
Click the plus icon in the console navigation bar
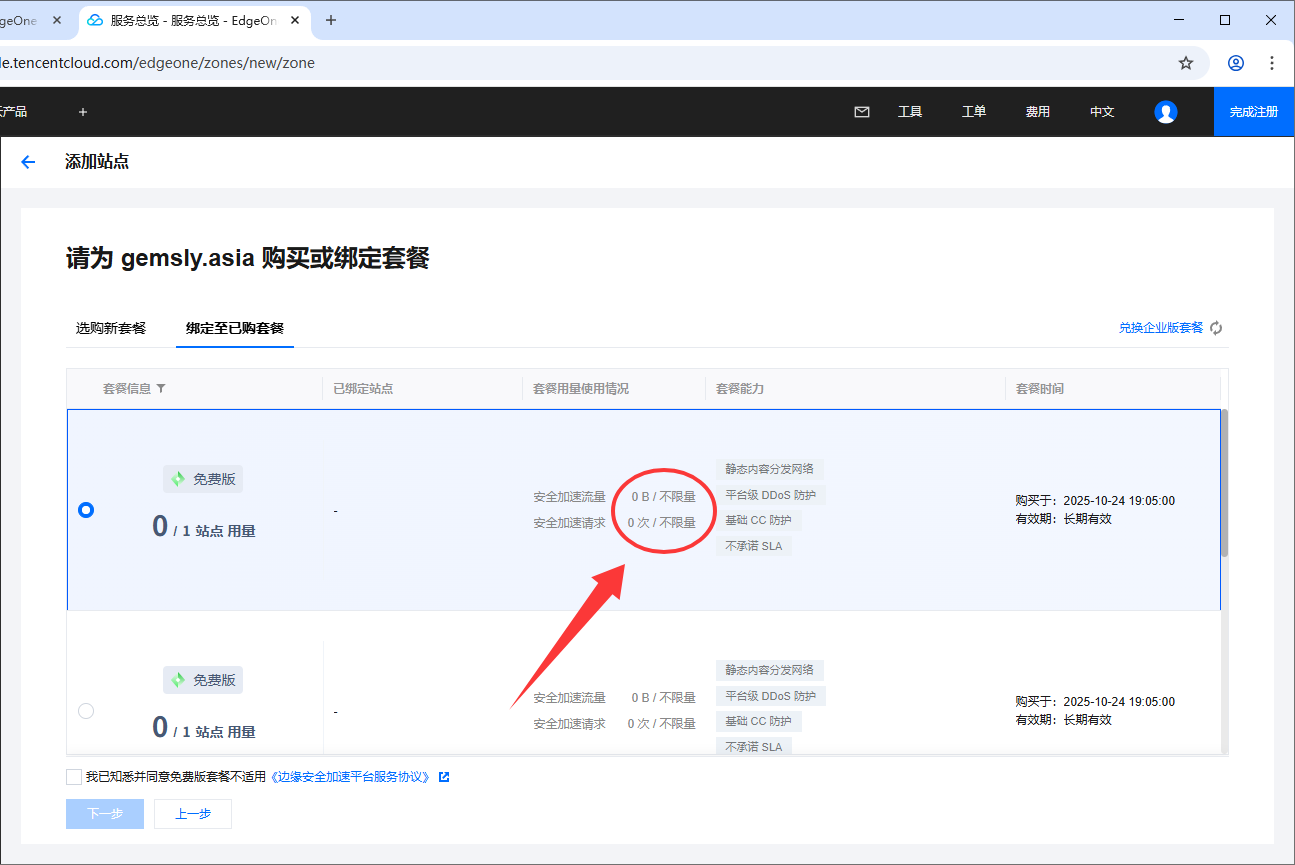[x=83, y=112]
